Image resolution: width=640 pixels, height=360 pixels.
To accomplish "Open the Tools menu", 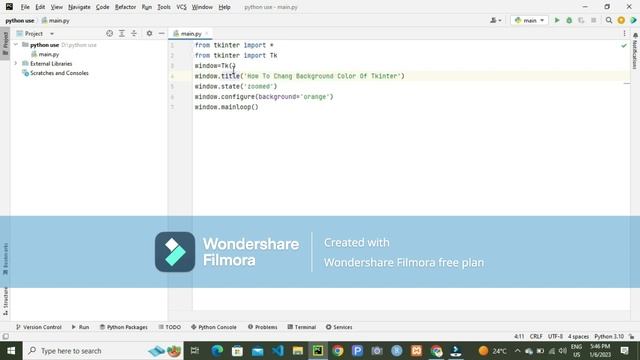I will click(164, 7).
